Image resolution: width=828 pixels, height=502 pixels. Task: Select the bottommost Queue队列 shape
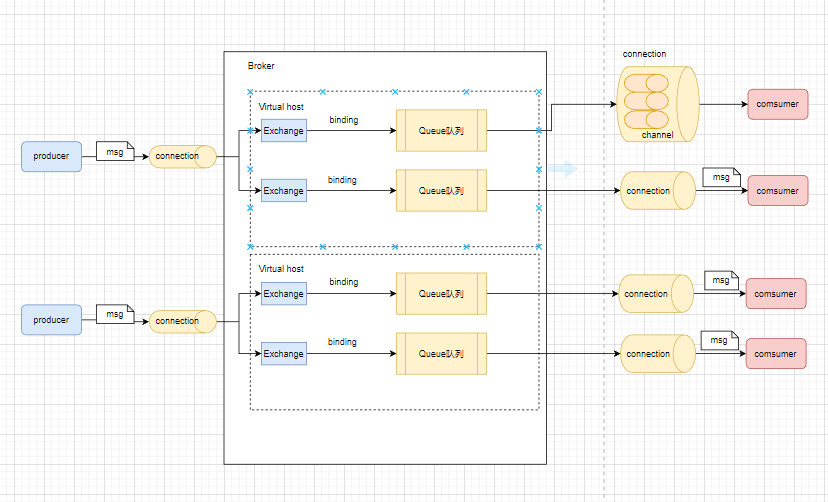[x=441, y=354]
